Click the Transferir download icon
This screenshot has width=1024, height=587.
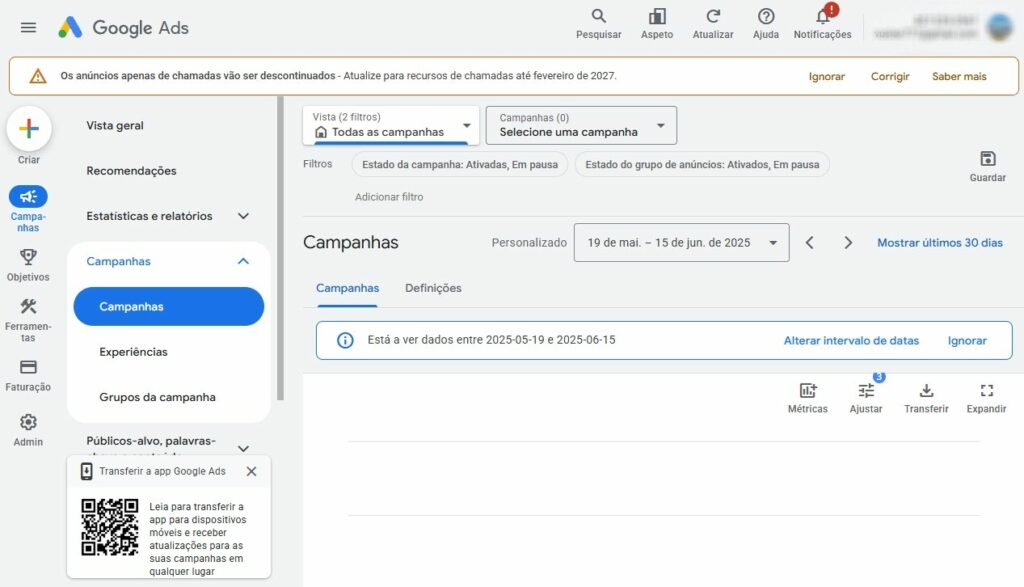926,391
